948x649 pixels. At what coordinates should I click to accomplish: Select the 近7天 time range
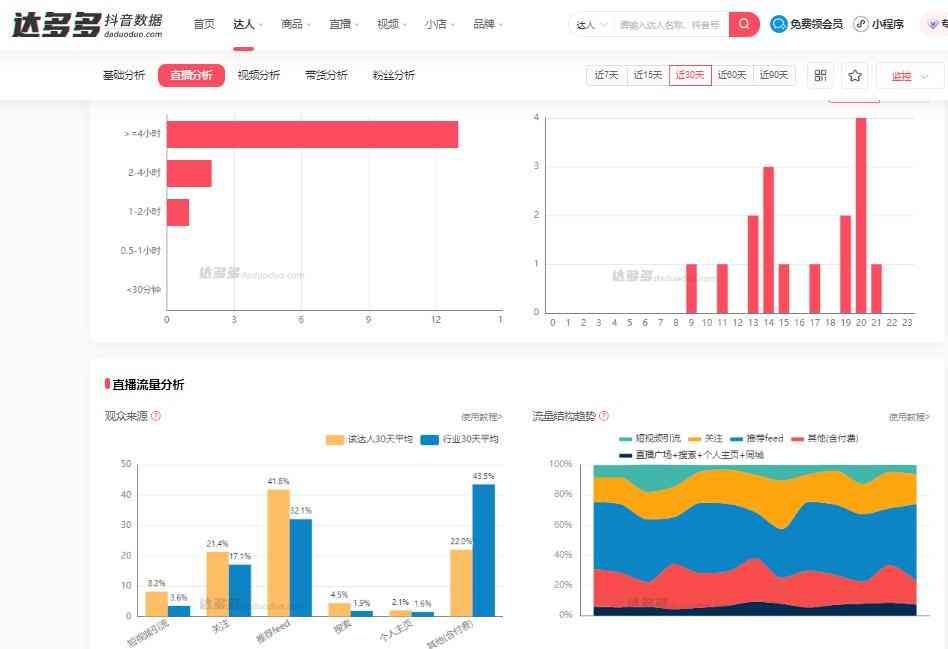click(606, 75)
